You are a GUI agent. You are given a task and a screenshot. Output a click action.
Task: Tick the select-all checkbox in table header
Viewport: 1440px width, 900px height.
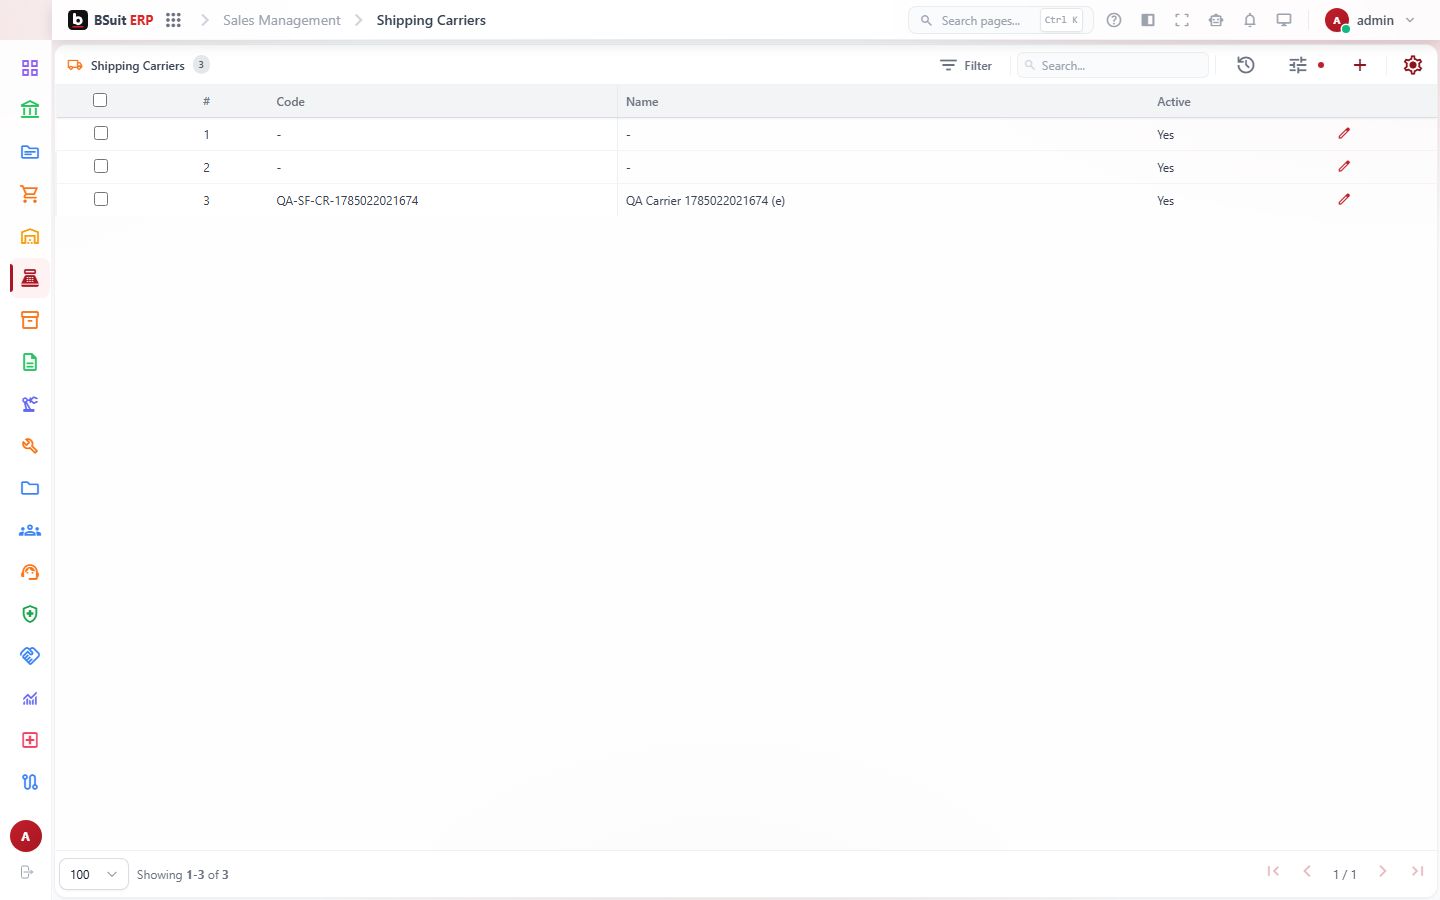pos(100,100)
